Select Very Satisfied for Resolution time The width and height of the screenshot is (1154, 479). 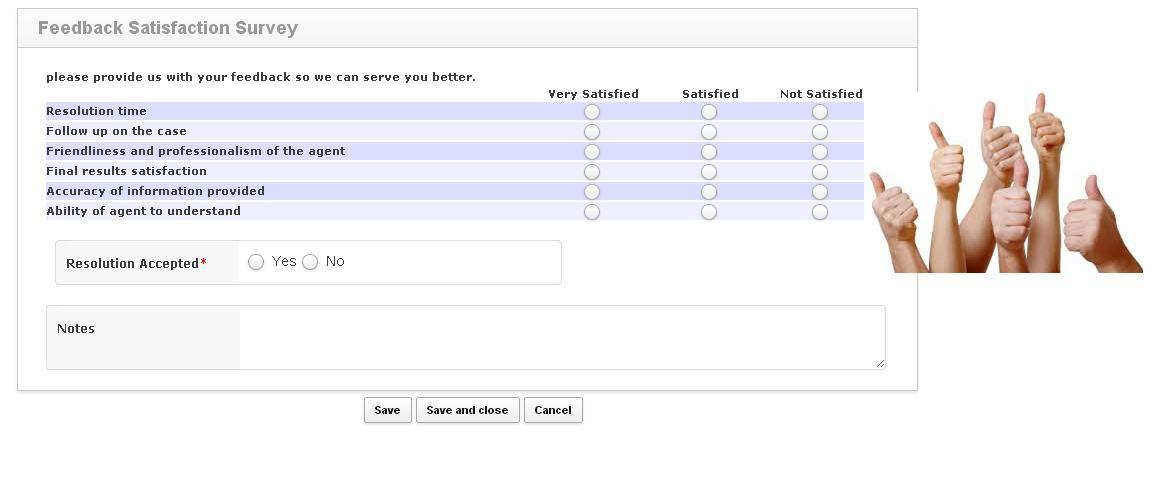click(x=592, y=112)
